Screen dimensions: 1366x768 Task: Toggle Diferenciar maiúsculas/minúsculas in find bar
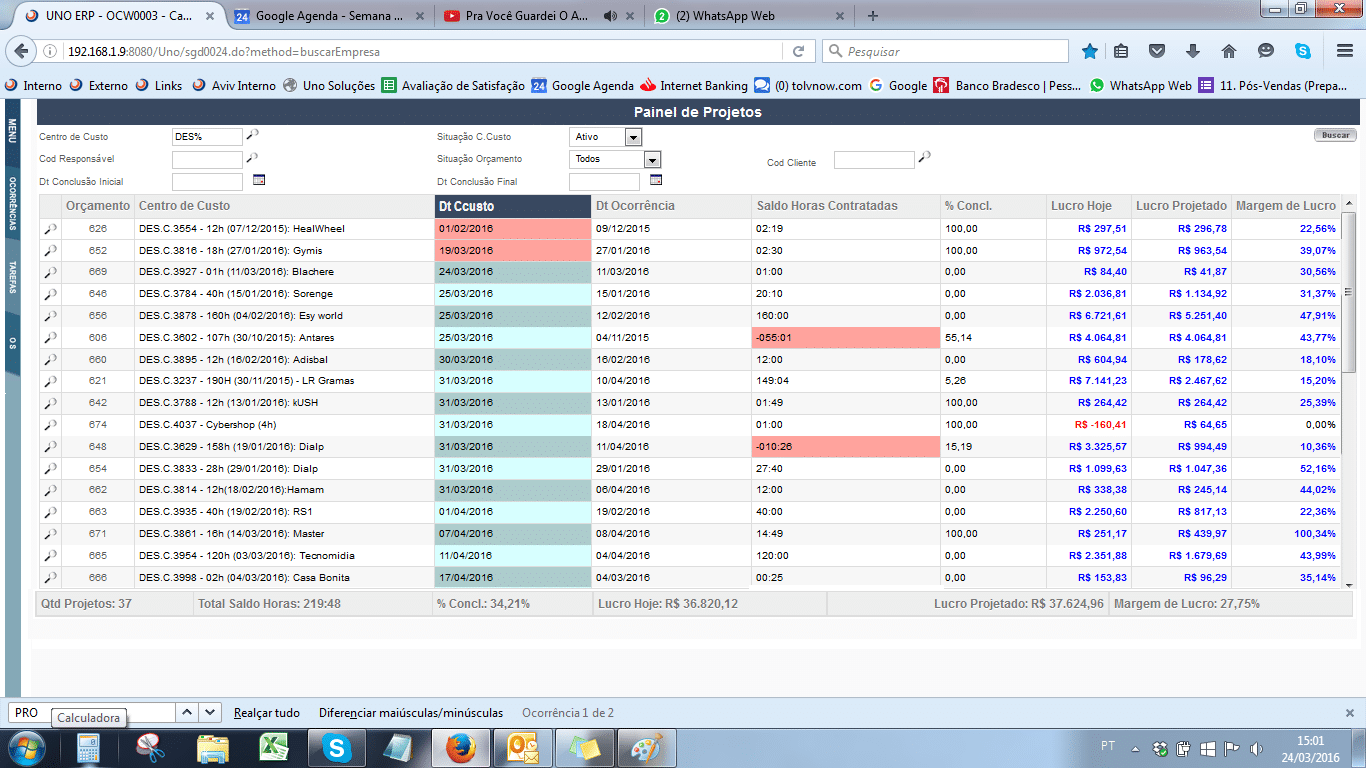tap(410, 713)
